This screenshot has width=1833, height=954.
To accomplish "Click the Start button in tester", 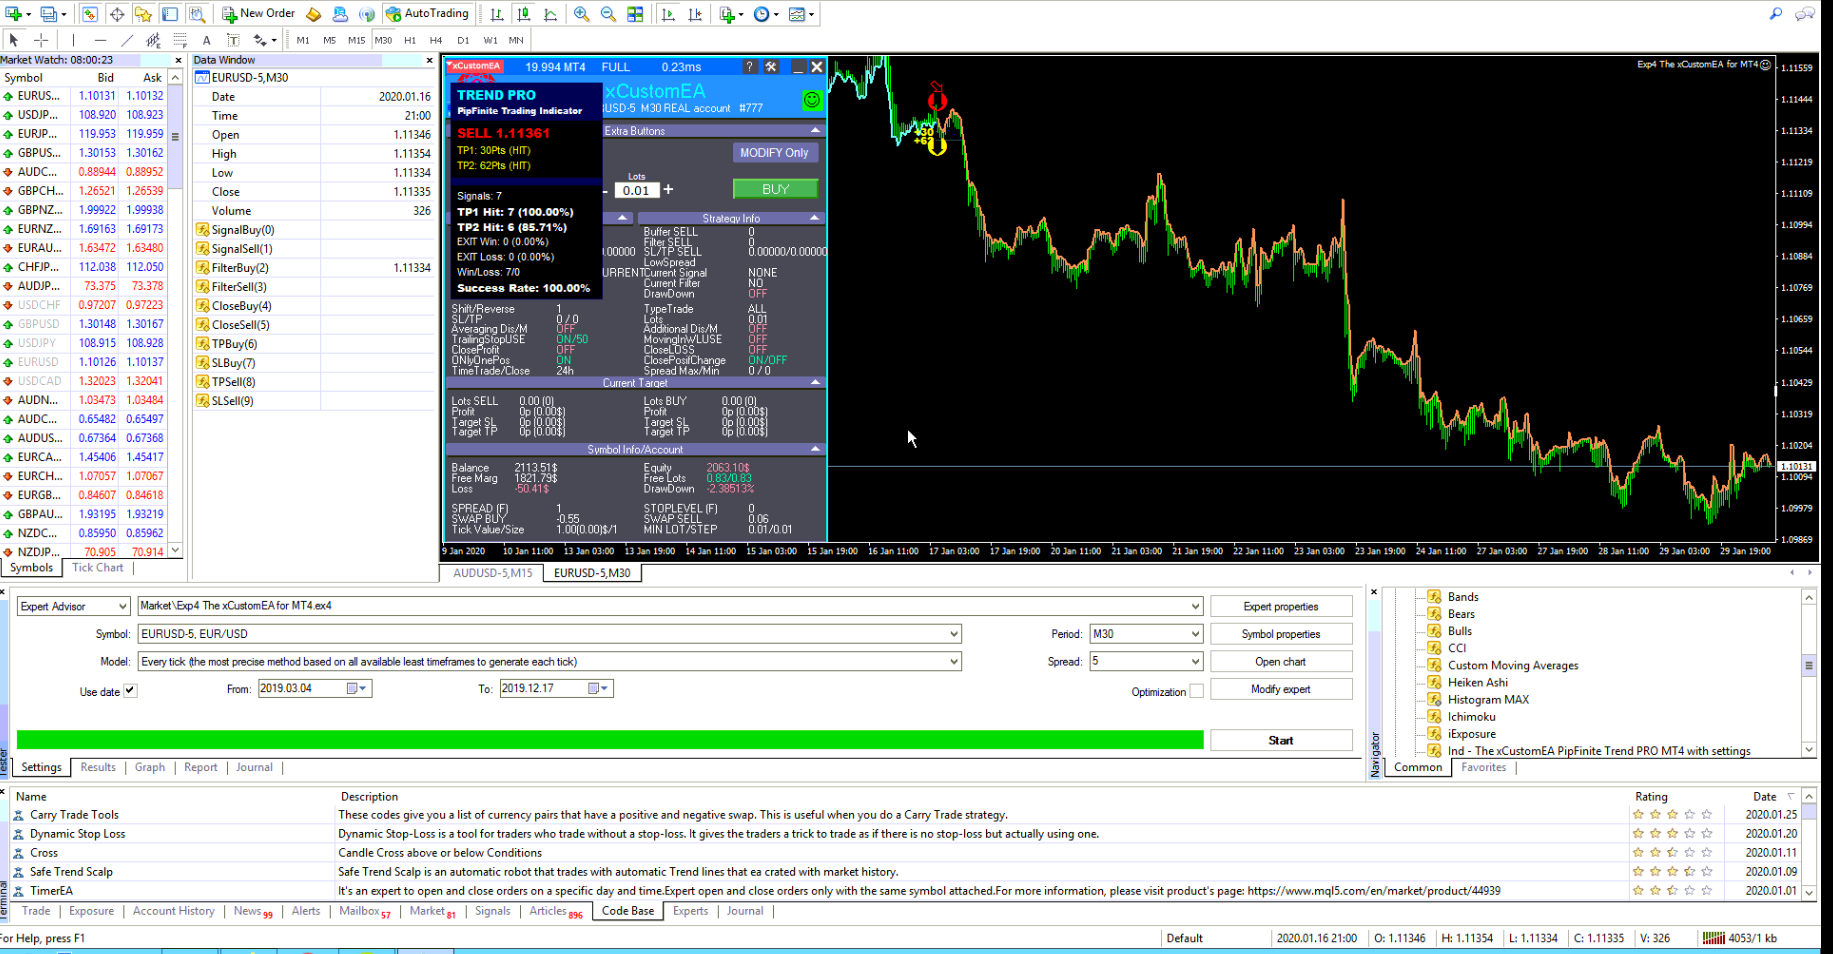I will 1281,741.
